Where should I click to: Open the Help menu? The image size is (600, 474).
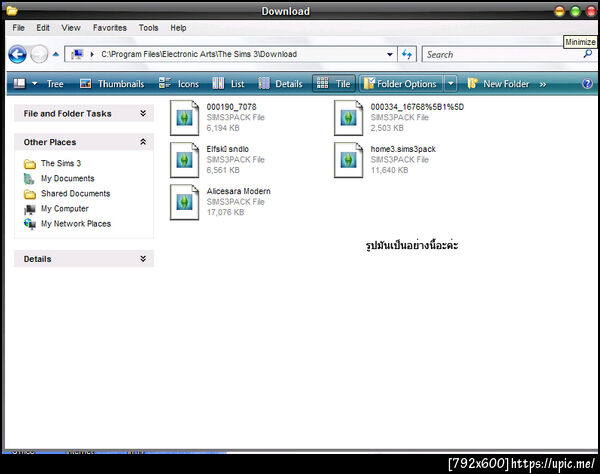tap(178, 28)
